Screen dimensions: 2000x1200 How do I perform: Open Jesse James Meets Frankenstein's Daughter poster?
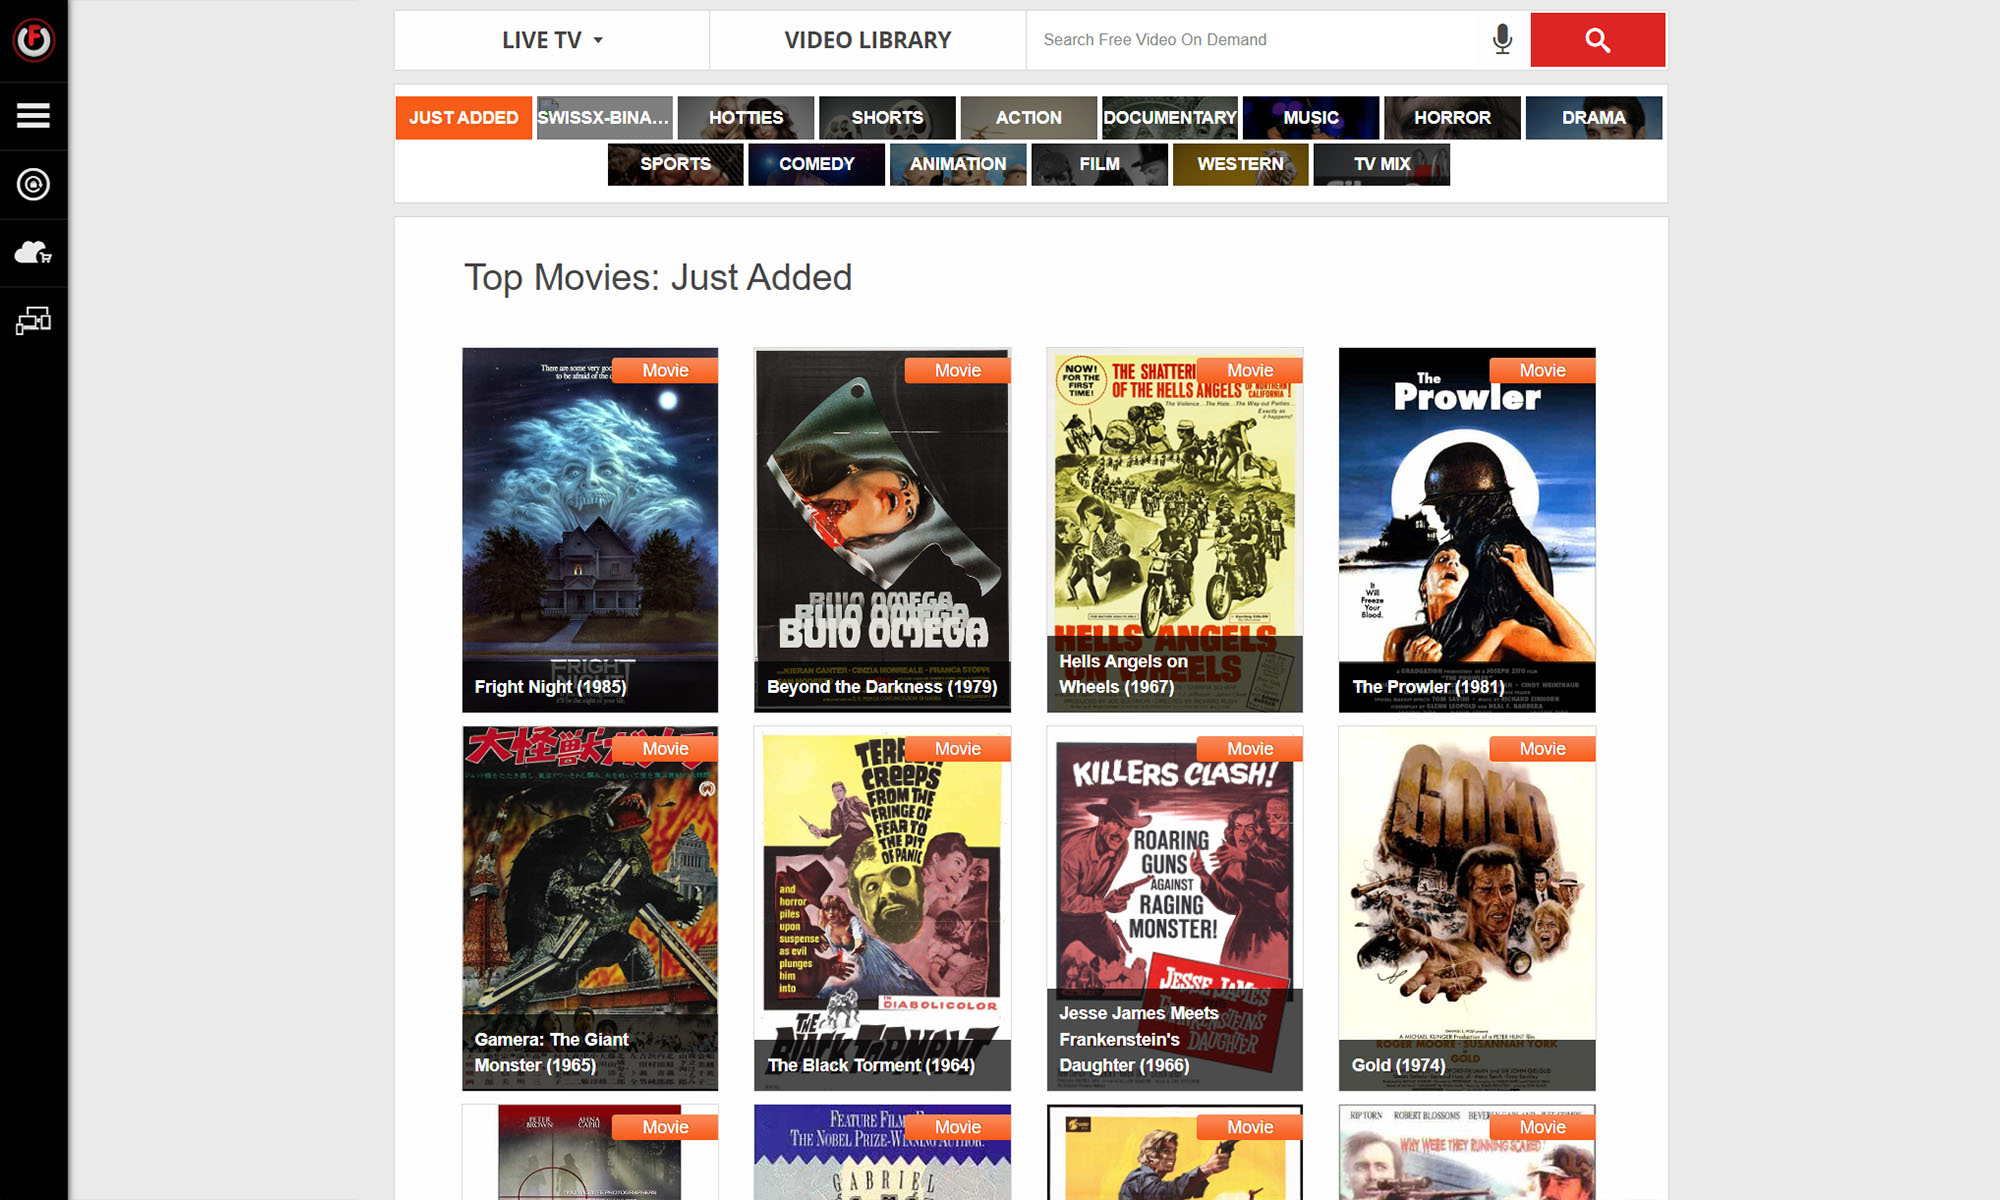coord(1175,908)
